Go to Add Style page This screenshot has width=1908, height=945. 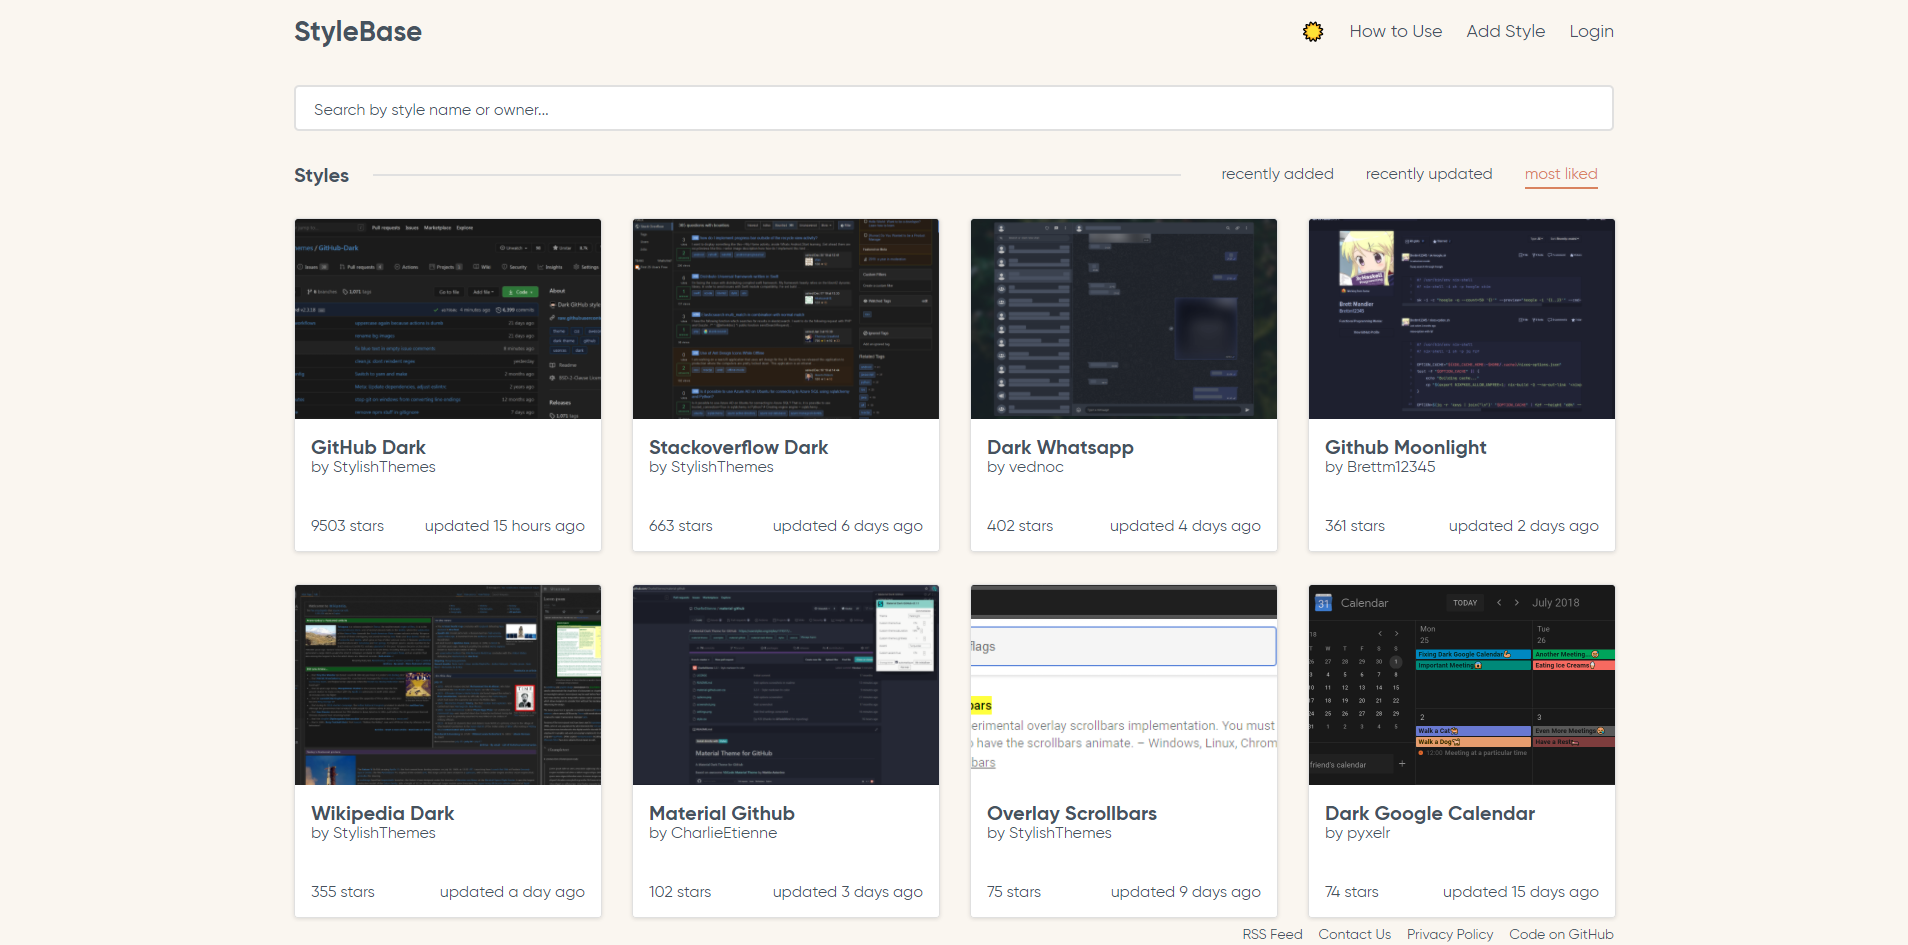pyautogui.click(x=1505, y=31)
